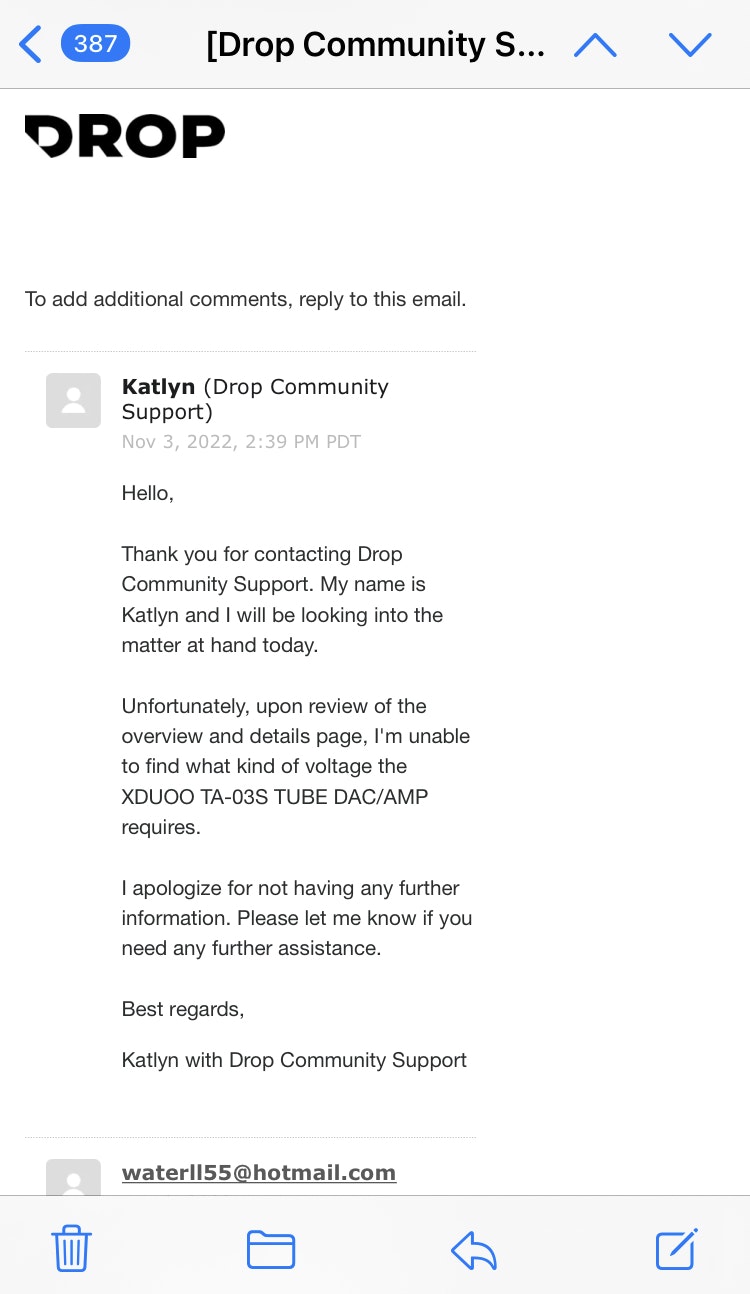Screen dimensions: 750x1294
Task: Tap the 'Katlyn with Drop Community Support' signature
Action: point(294,1060)
